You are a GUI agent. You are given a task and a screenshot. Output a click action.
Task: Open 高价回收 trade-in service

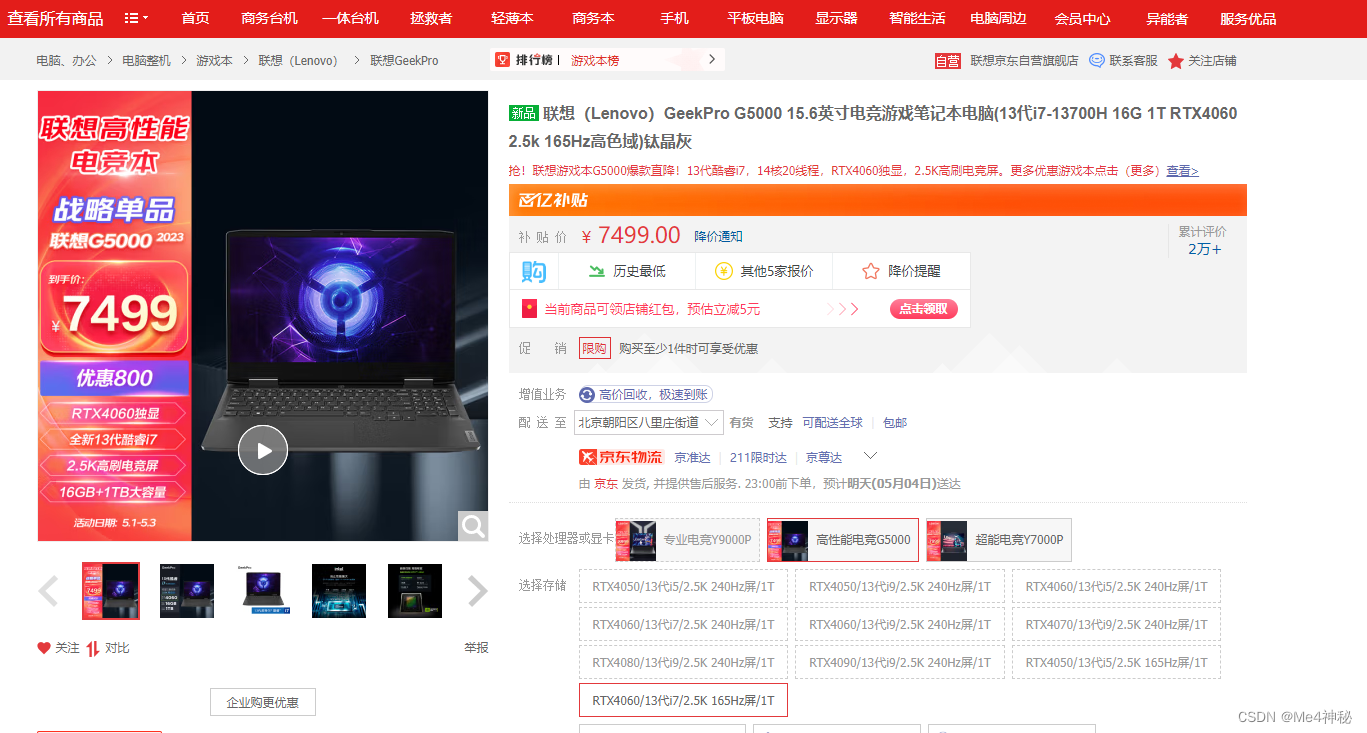click(645, 395)
